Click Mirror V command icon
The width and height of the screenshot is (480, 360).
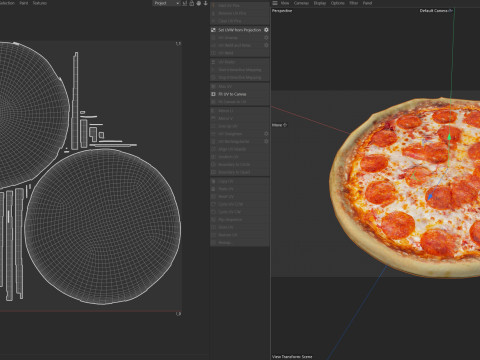(213, 118)
